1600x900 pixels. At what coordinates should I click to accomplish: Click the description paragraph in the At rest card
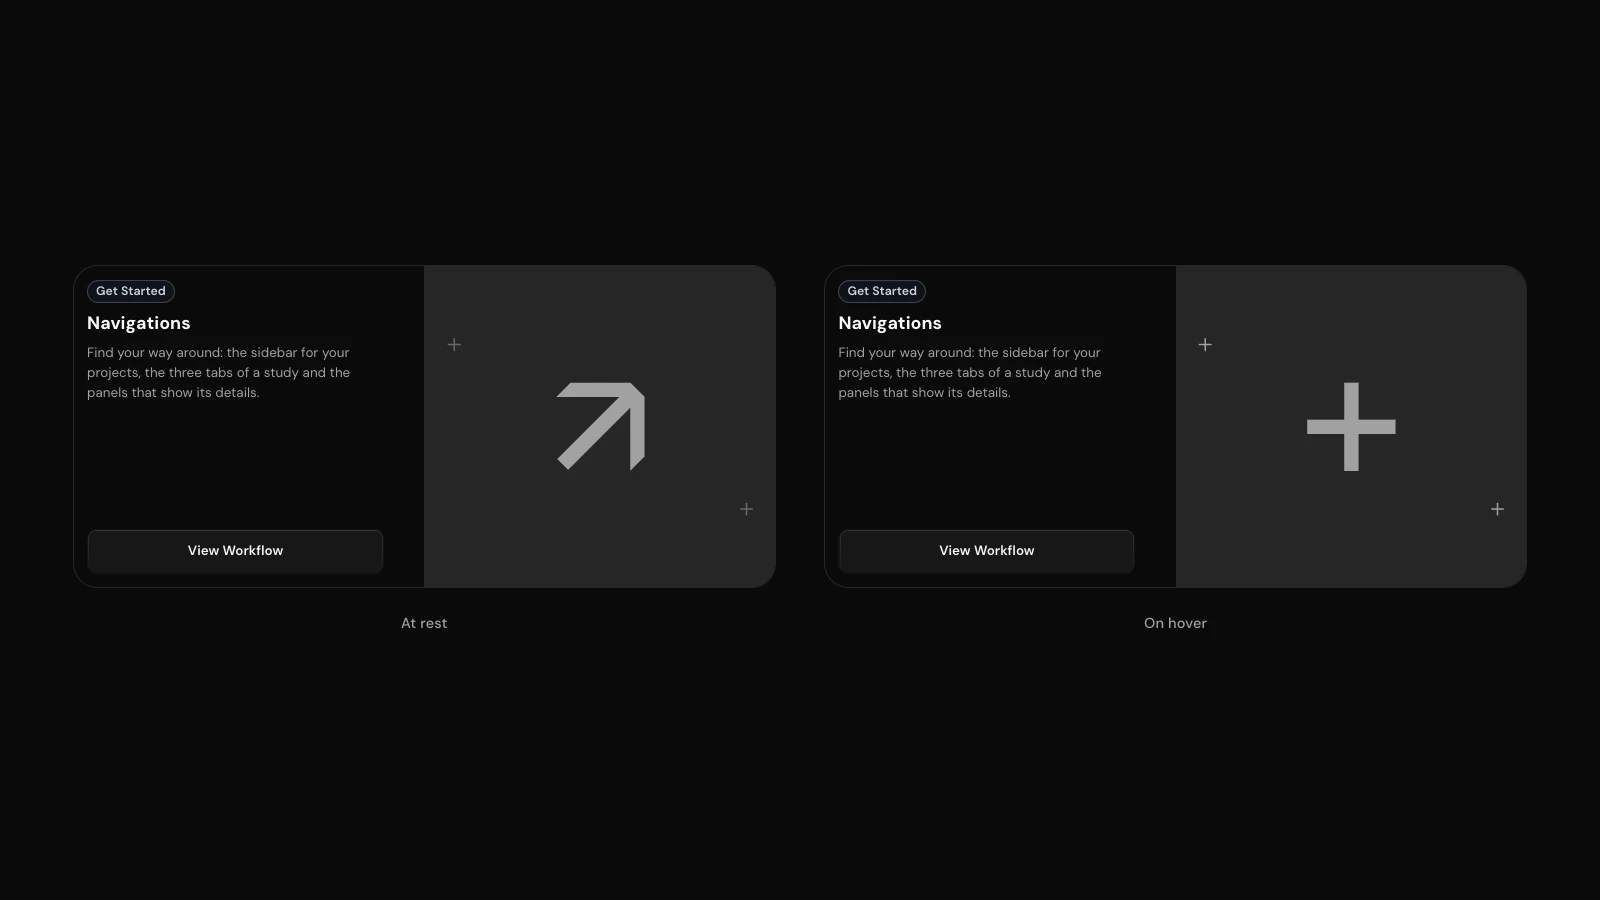tap(219, 373)
